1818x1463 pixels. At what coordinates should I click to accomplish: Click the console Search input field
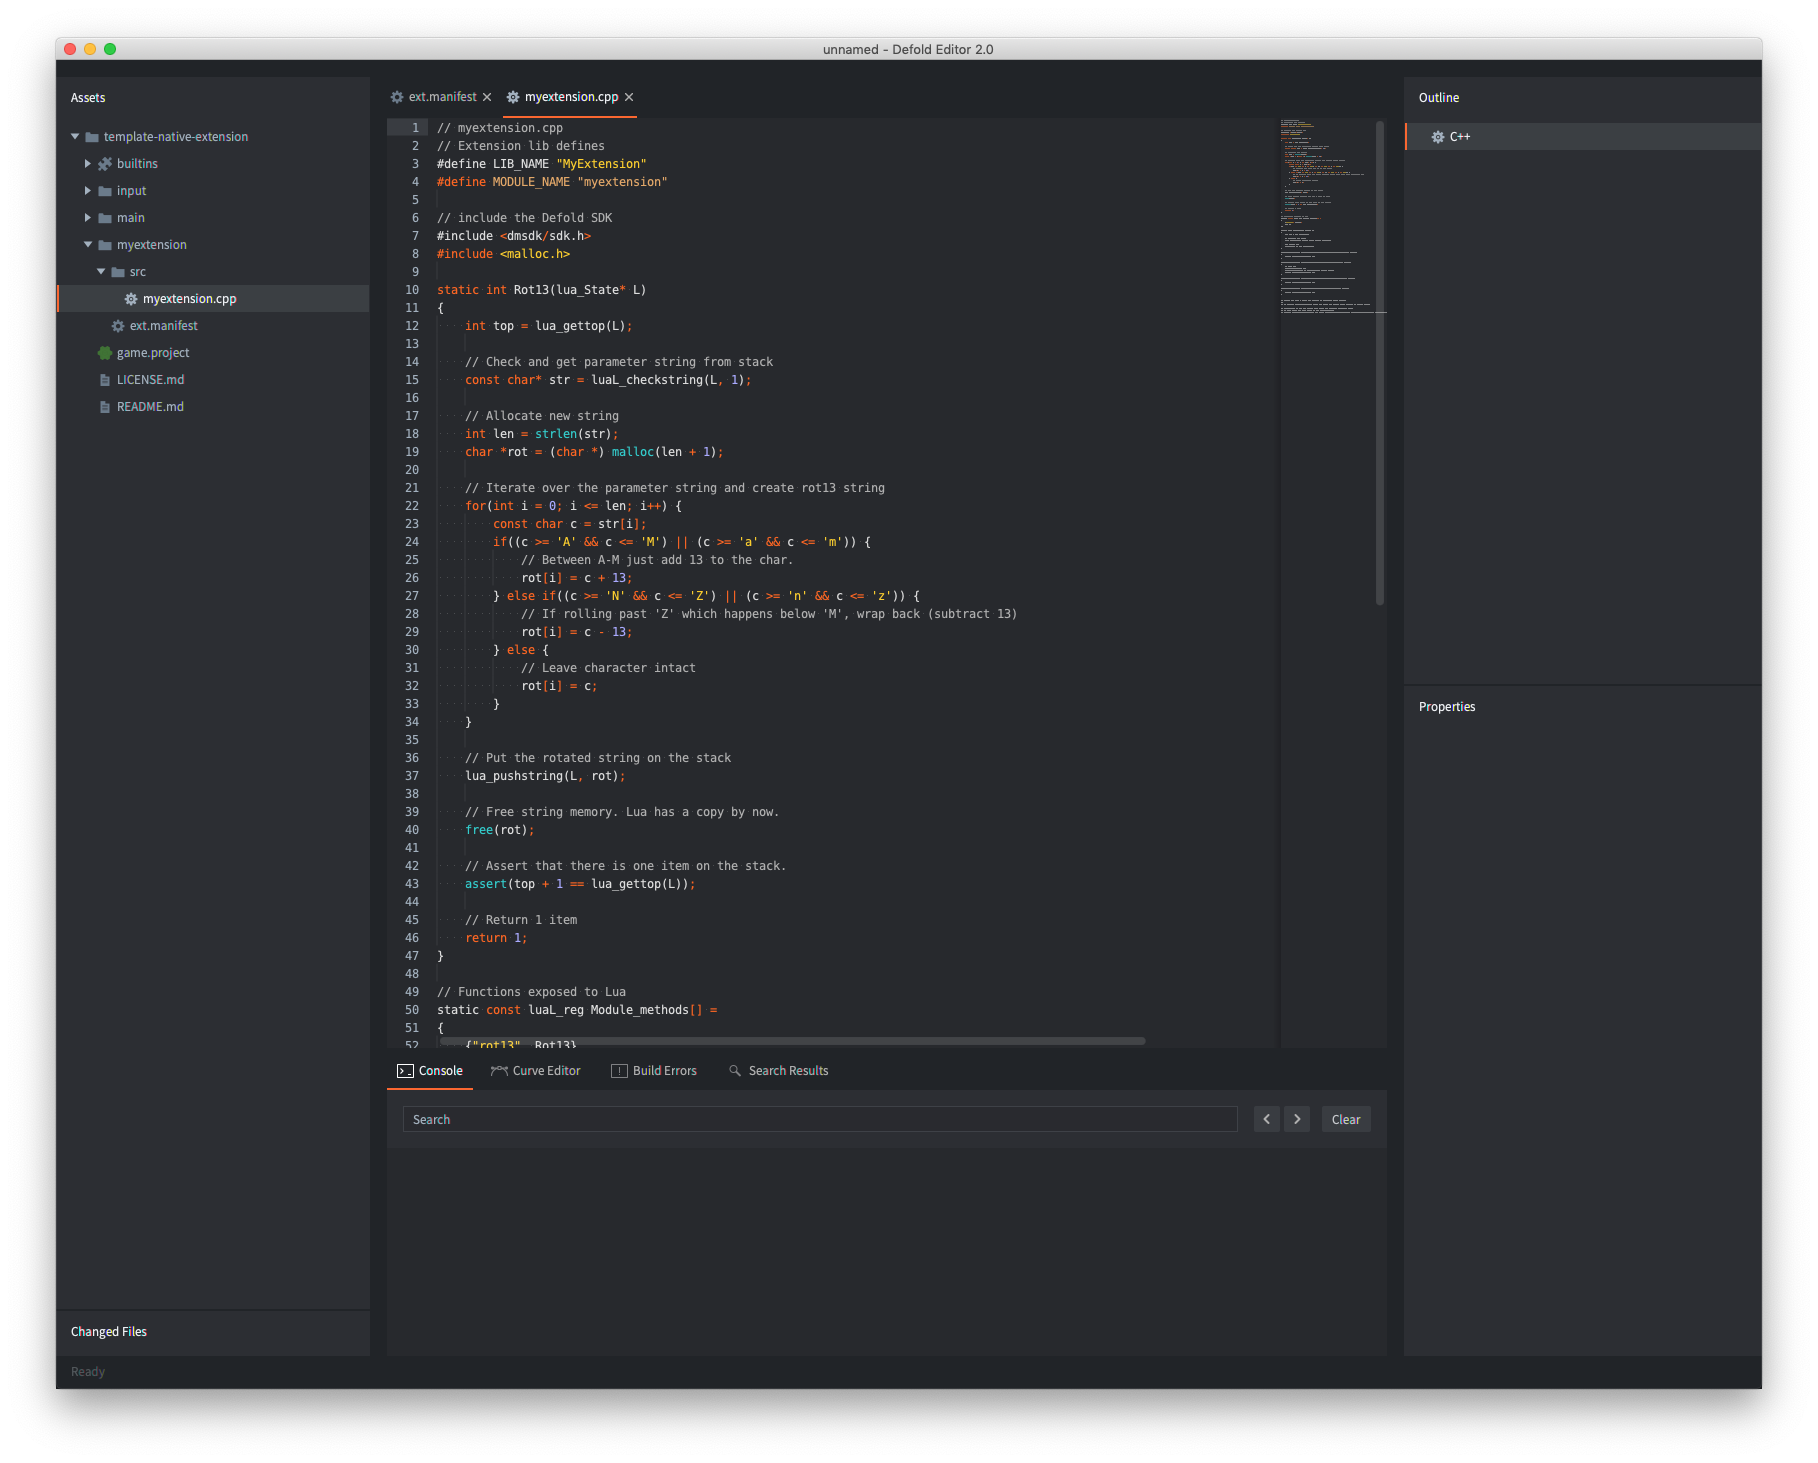click(820, 1119)
